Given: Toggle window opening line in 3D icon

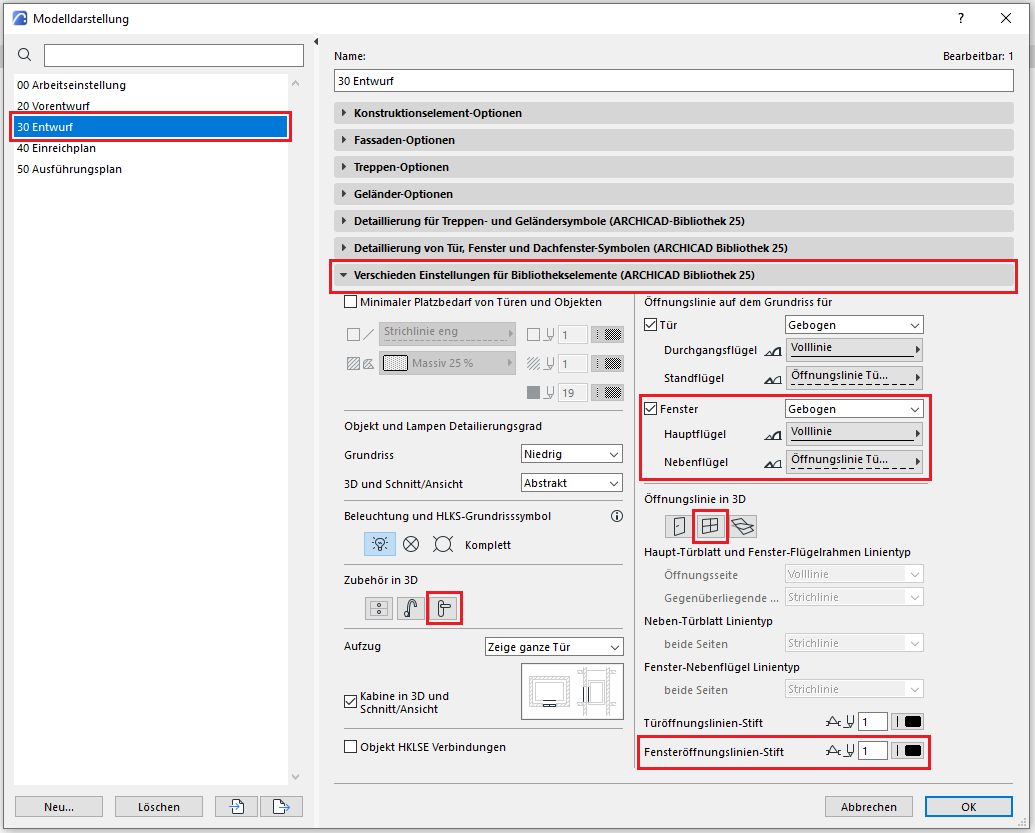Looking at the screenshot, I should pyautogui.click(x=710, y=526).
